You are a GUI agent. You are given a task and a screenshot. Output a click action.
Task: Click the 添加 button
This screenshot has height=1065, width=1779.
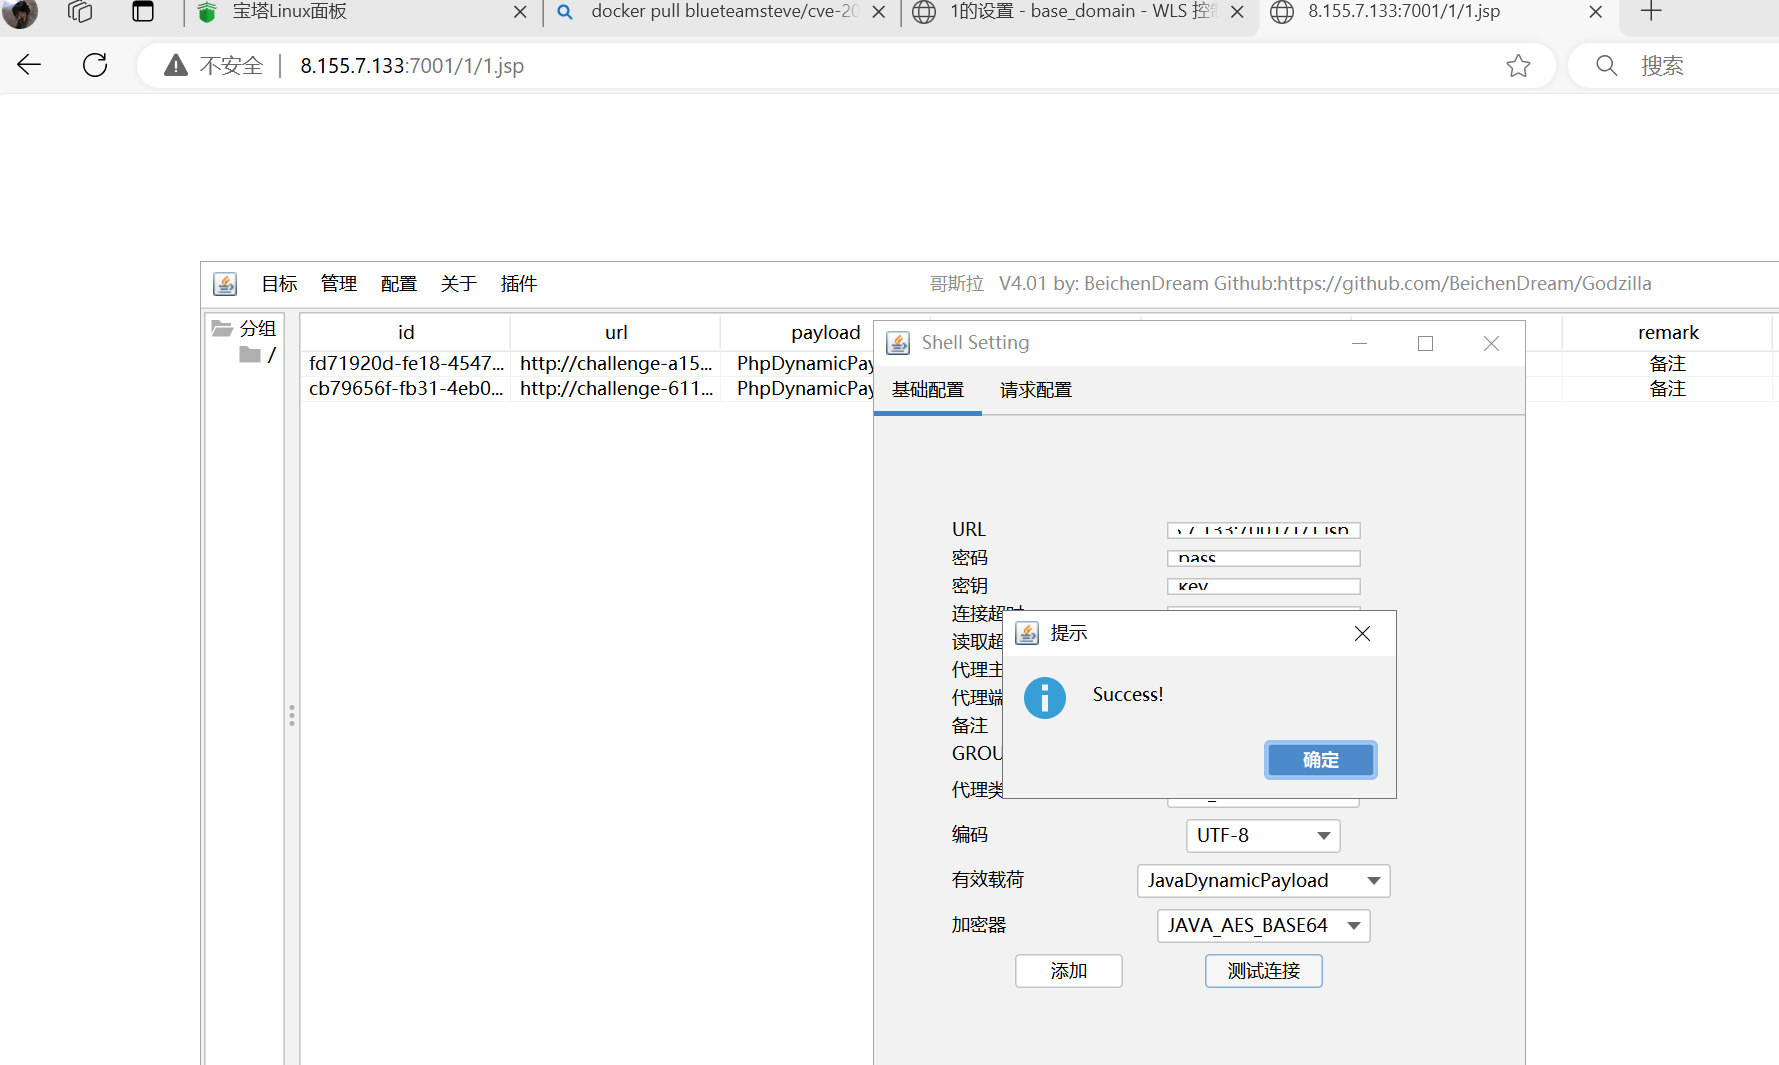(x=1068, y=971)
